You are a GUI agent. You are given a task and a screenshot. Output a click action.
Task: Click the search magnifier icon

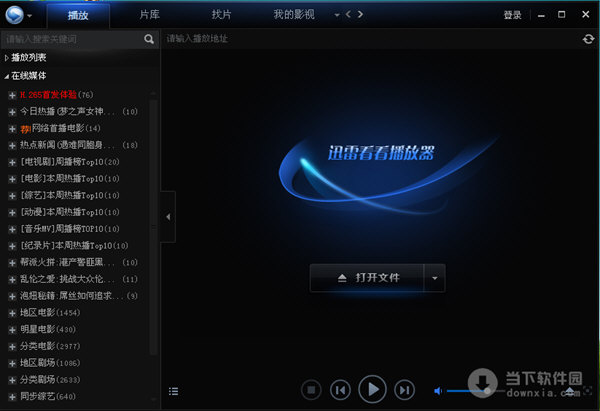(x=149, y=39)
